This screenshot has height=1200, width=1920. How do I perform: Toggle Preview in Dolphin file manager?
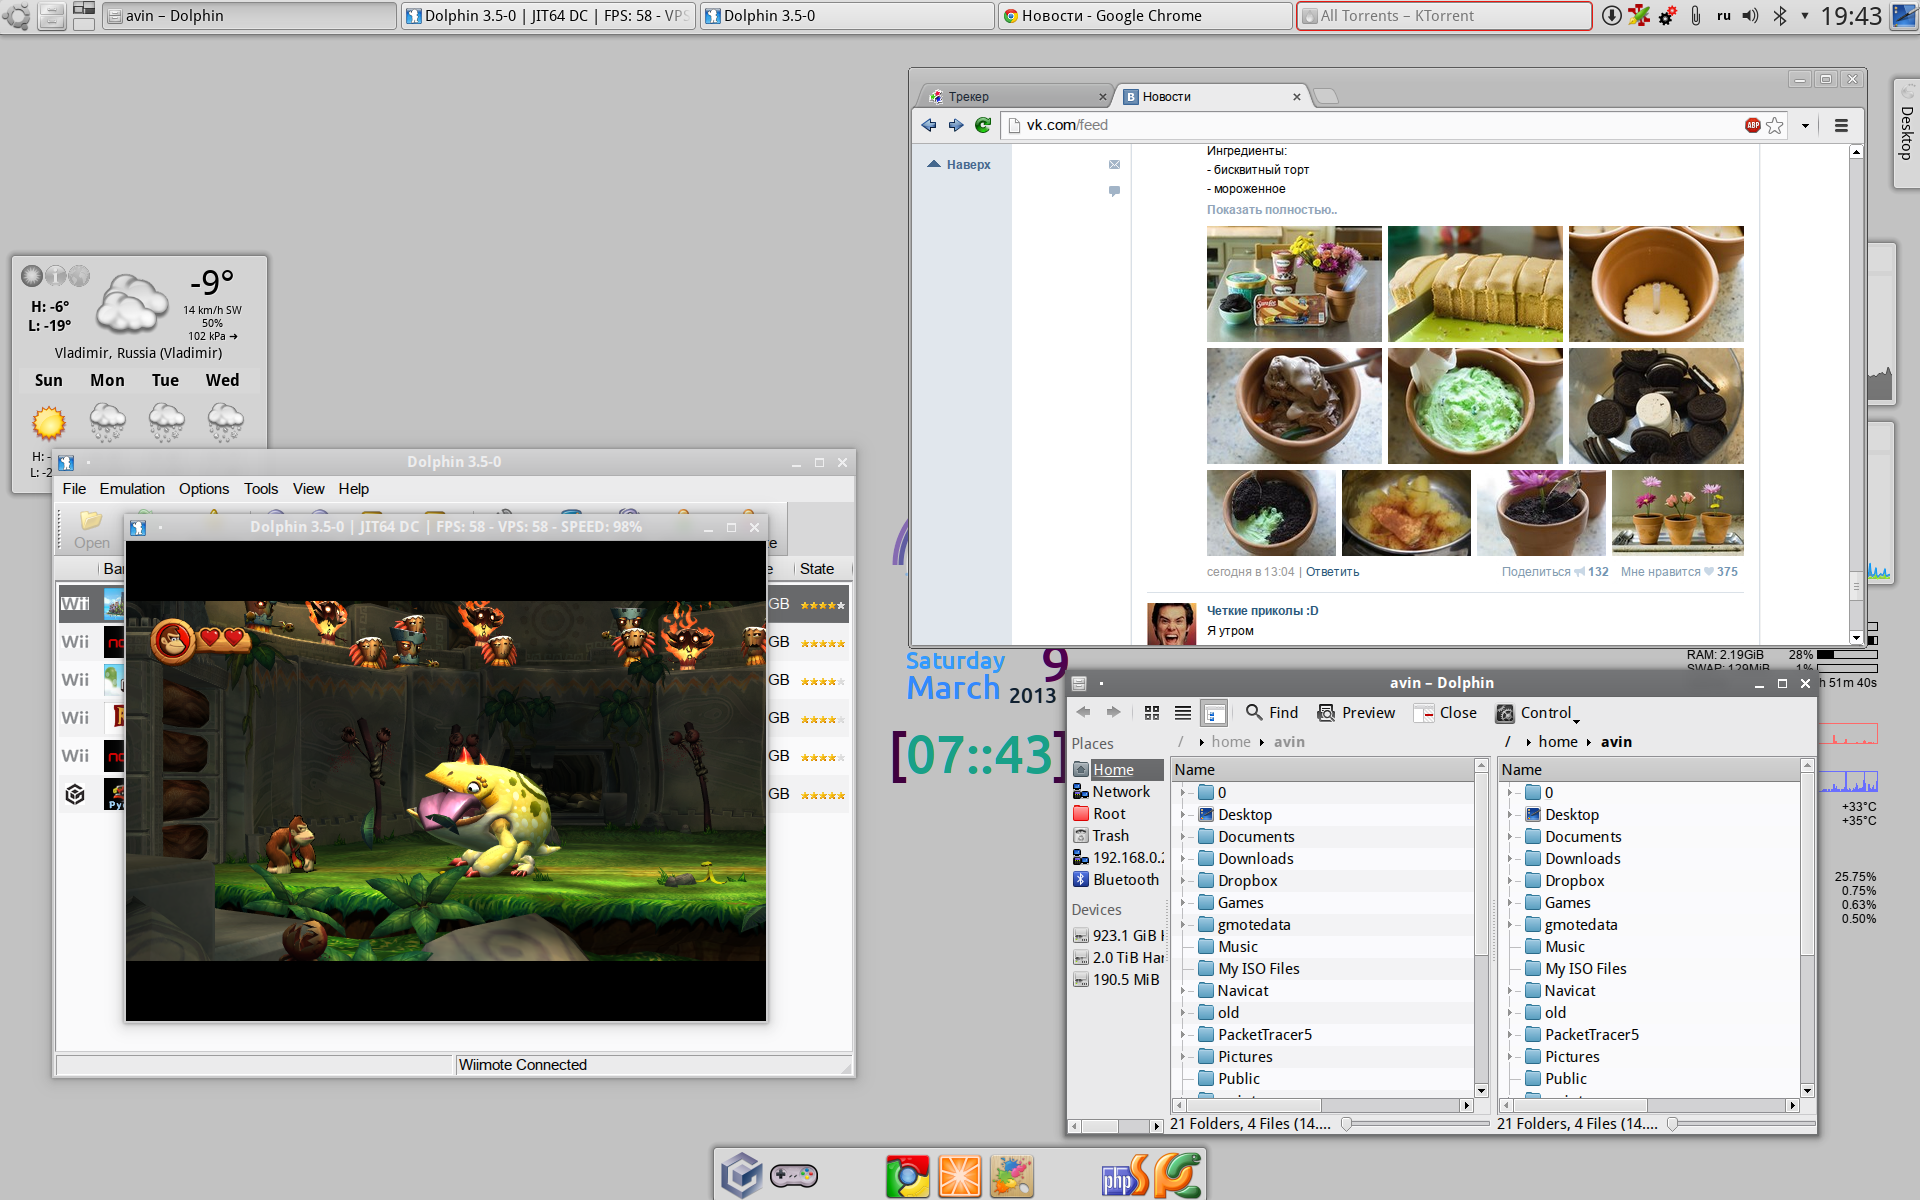tap(1356, 713)
